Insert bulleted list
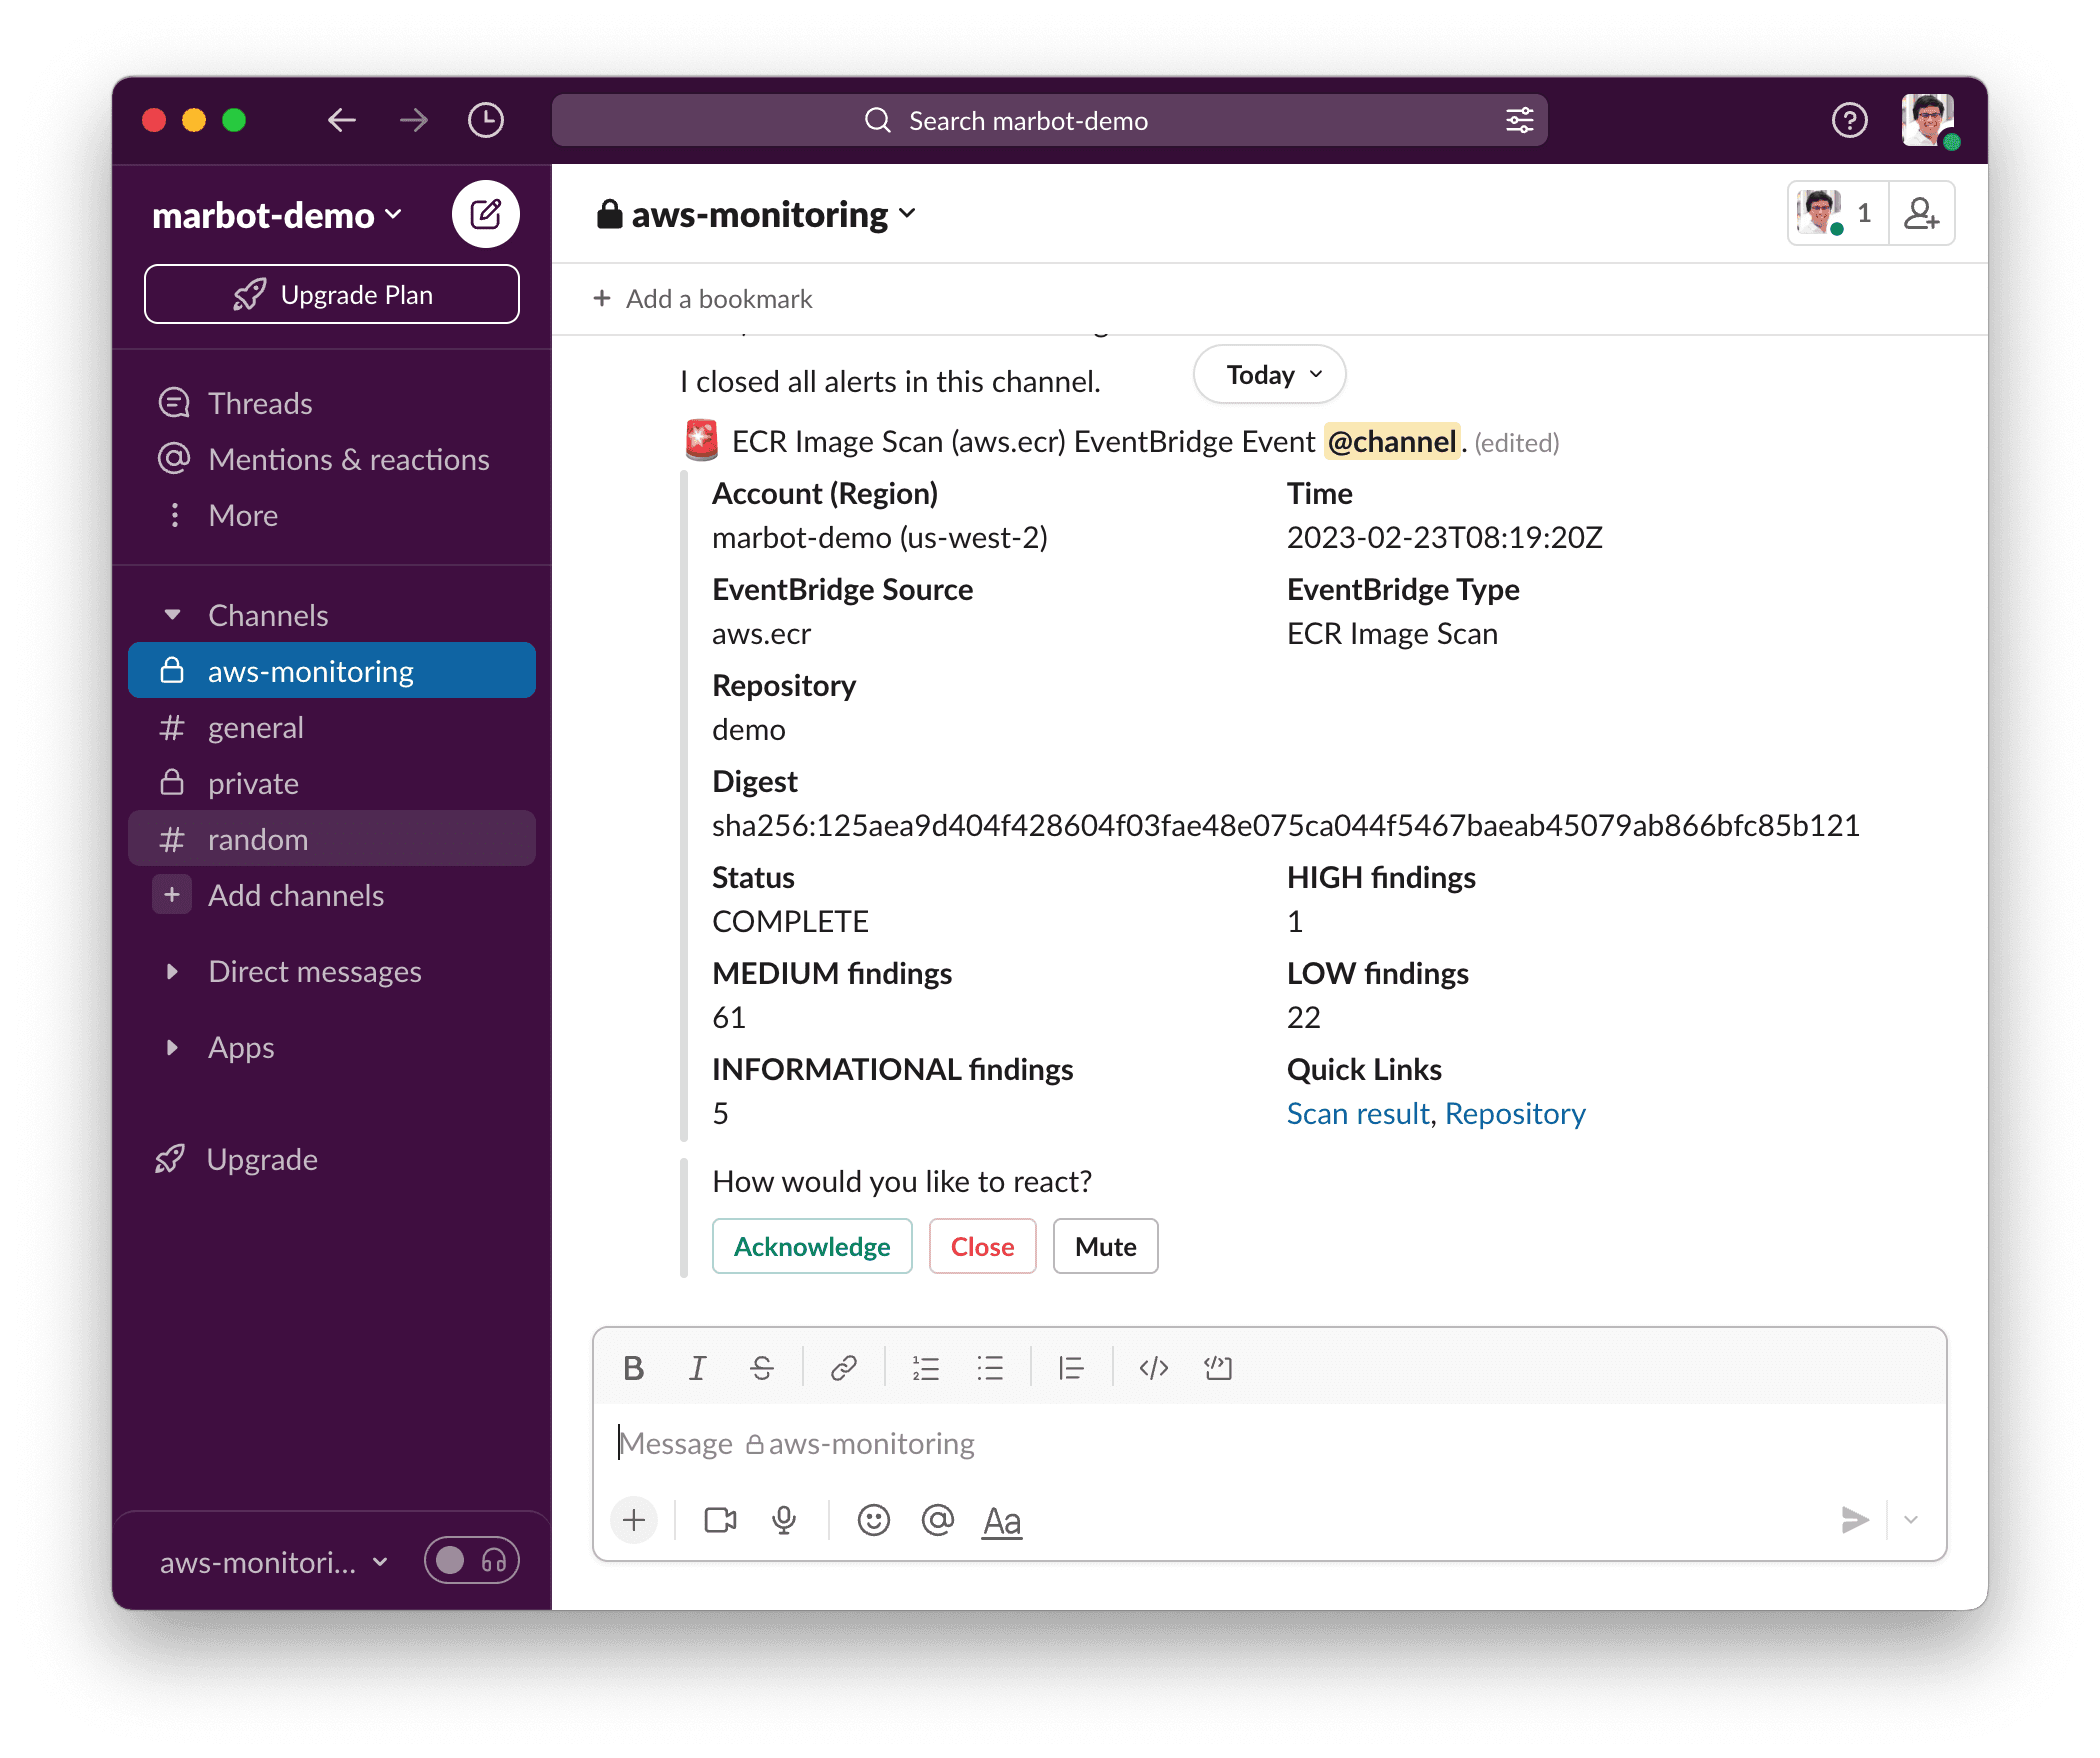 [990, 1368]
